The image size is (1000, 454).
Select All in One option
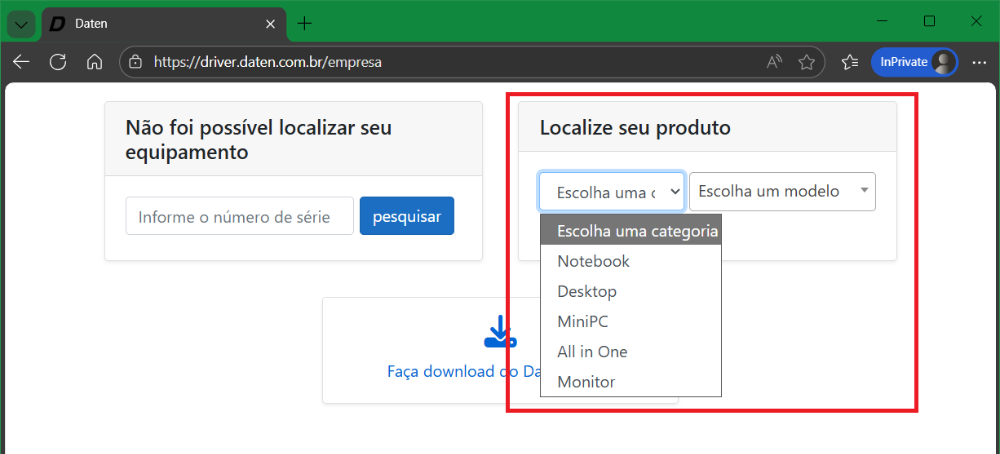[x=592, y=352]
